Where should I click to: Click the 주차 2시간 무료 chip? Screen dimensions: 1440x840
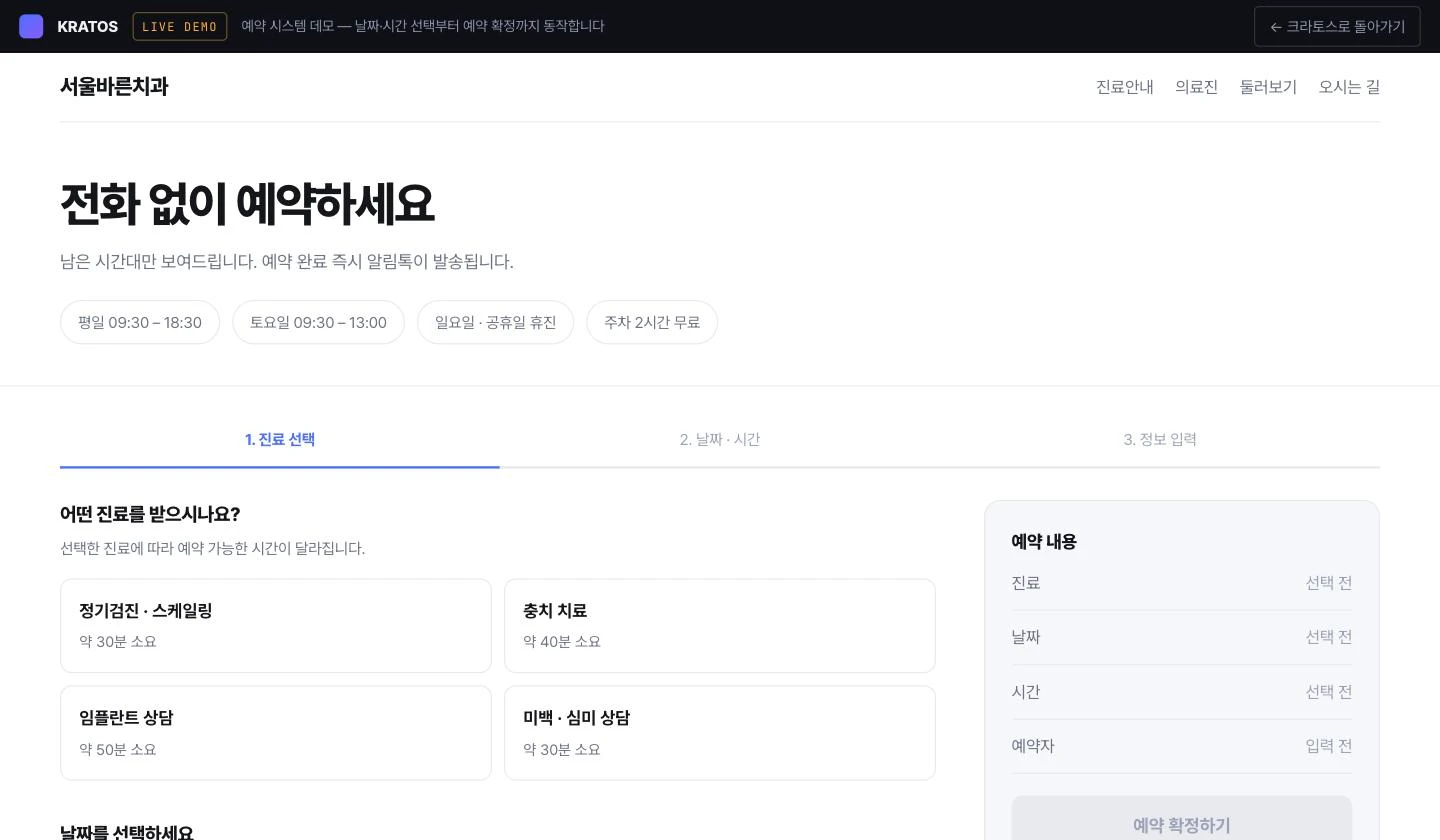tap(652, 322)
